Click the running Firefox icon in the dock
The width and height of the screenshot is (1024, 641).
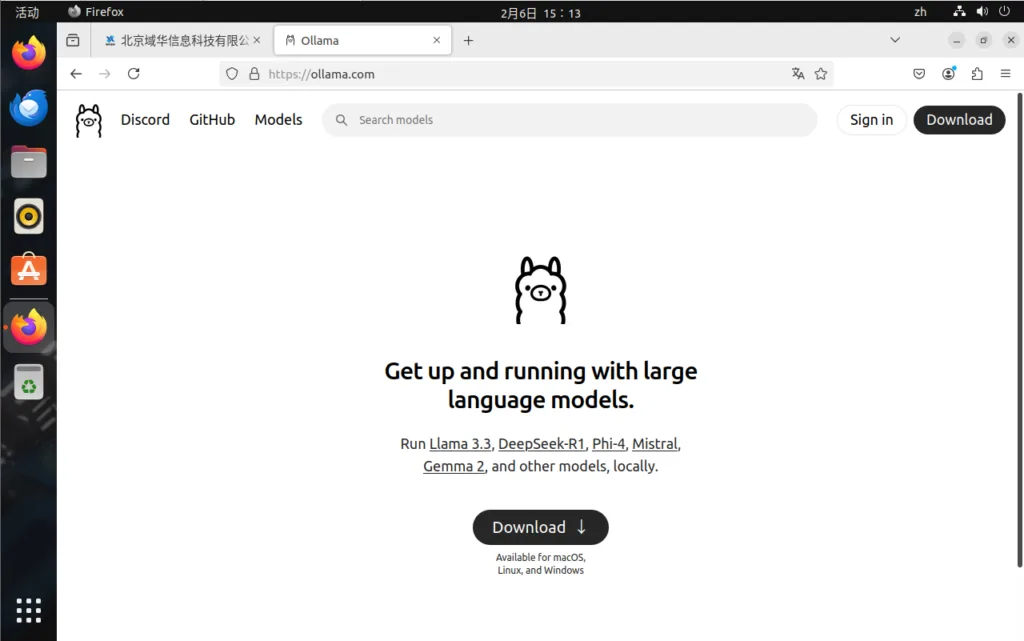(29, 327)
